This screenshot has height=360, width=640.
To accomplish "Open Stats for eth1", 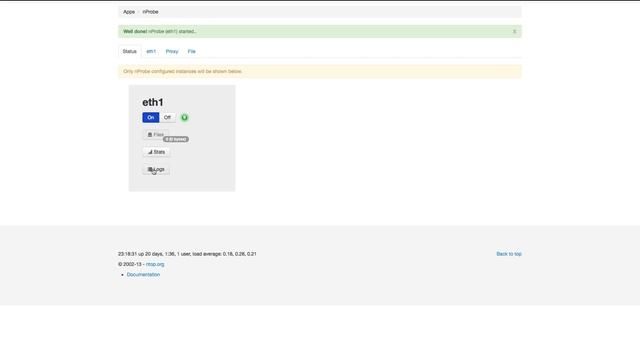I will click(x=156, y=152).
